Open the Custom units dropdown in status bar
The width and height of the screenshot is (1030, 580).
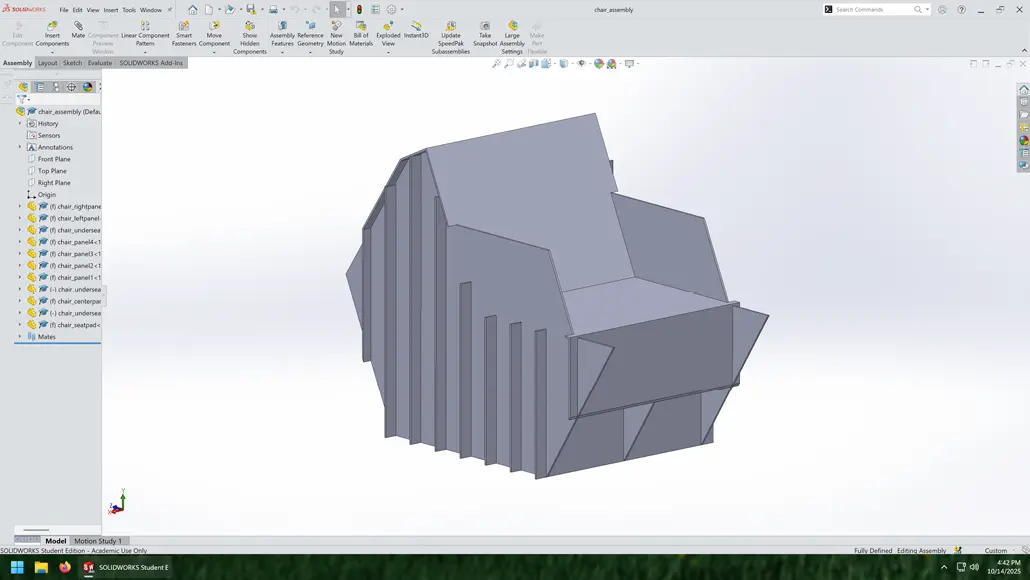click(x=997, y=550)
